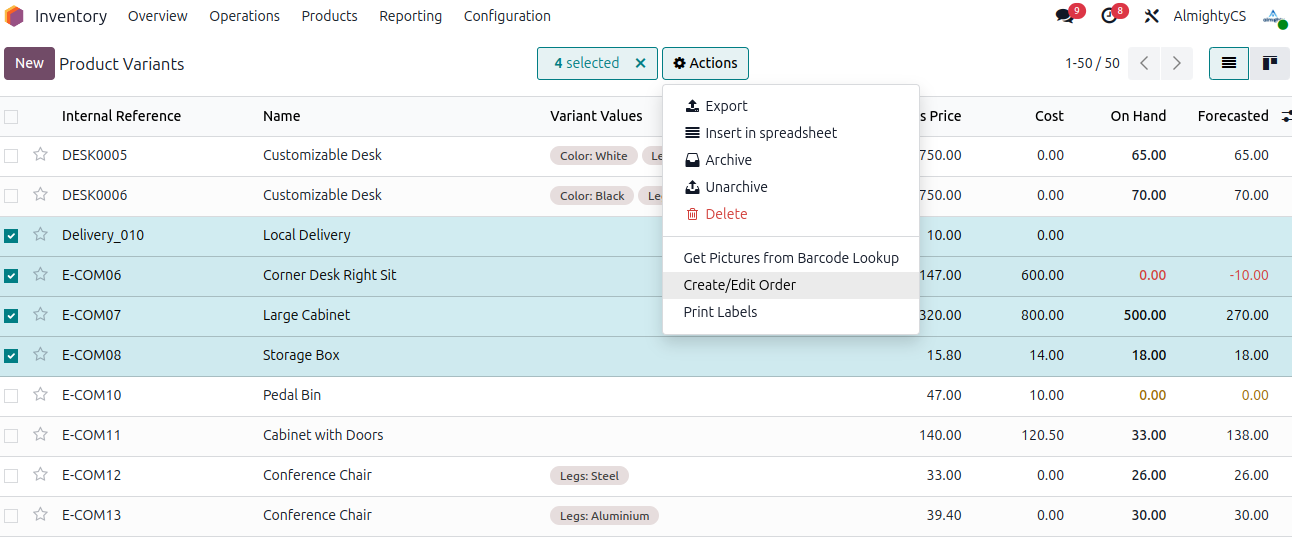The image size is (1292, 537).
Task: Select Export in the Actions menu
Action: [726, 106]
